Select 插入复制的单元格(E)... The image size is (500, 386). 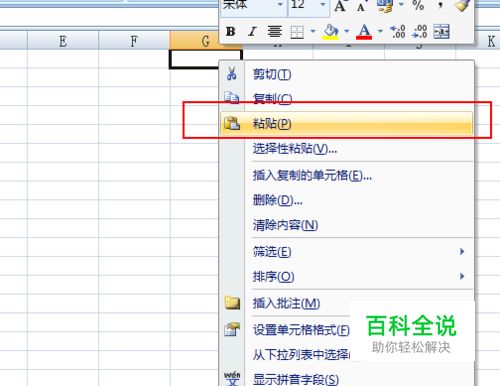coord(347,175)
